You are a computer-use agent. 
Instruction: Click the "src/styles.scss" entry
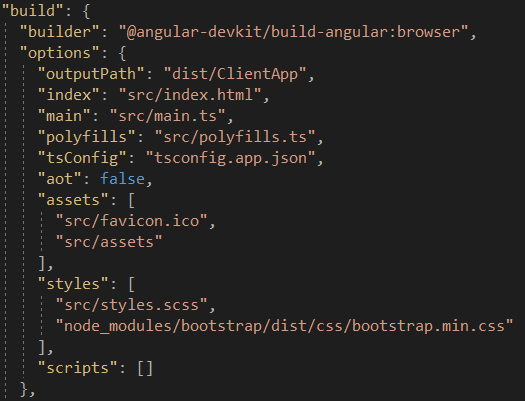132,305
